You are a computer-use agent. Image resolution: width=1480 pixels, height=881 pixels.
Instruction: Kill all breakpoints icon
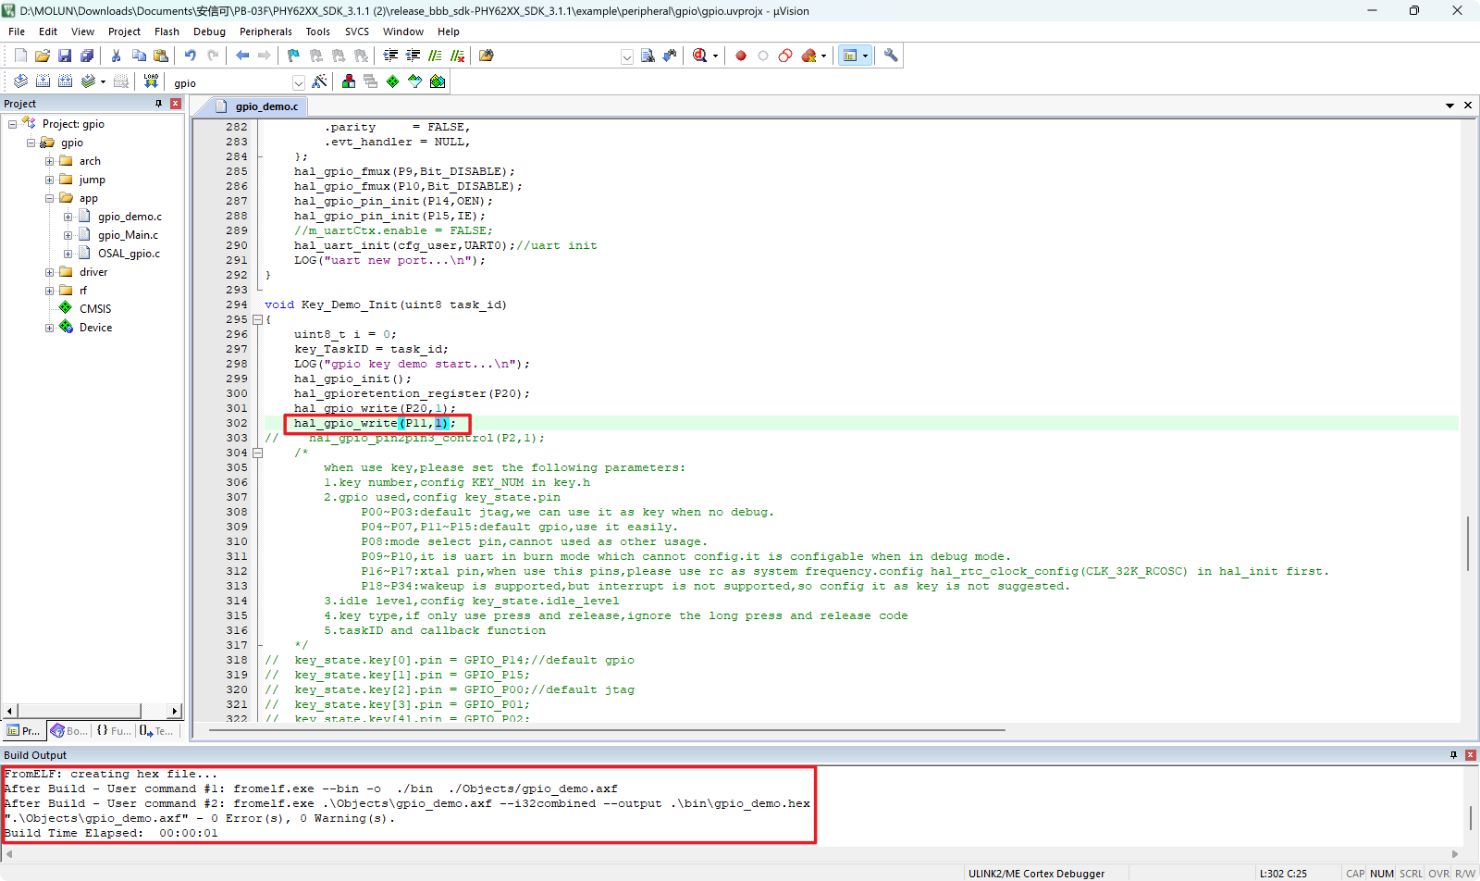[x=809, y=56]
